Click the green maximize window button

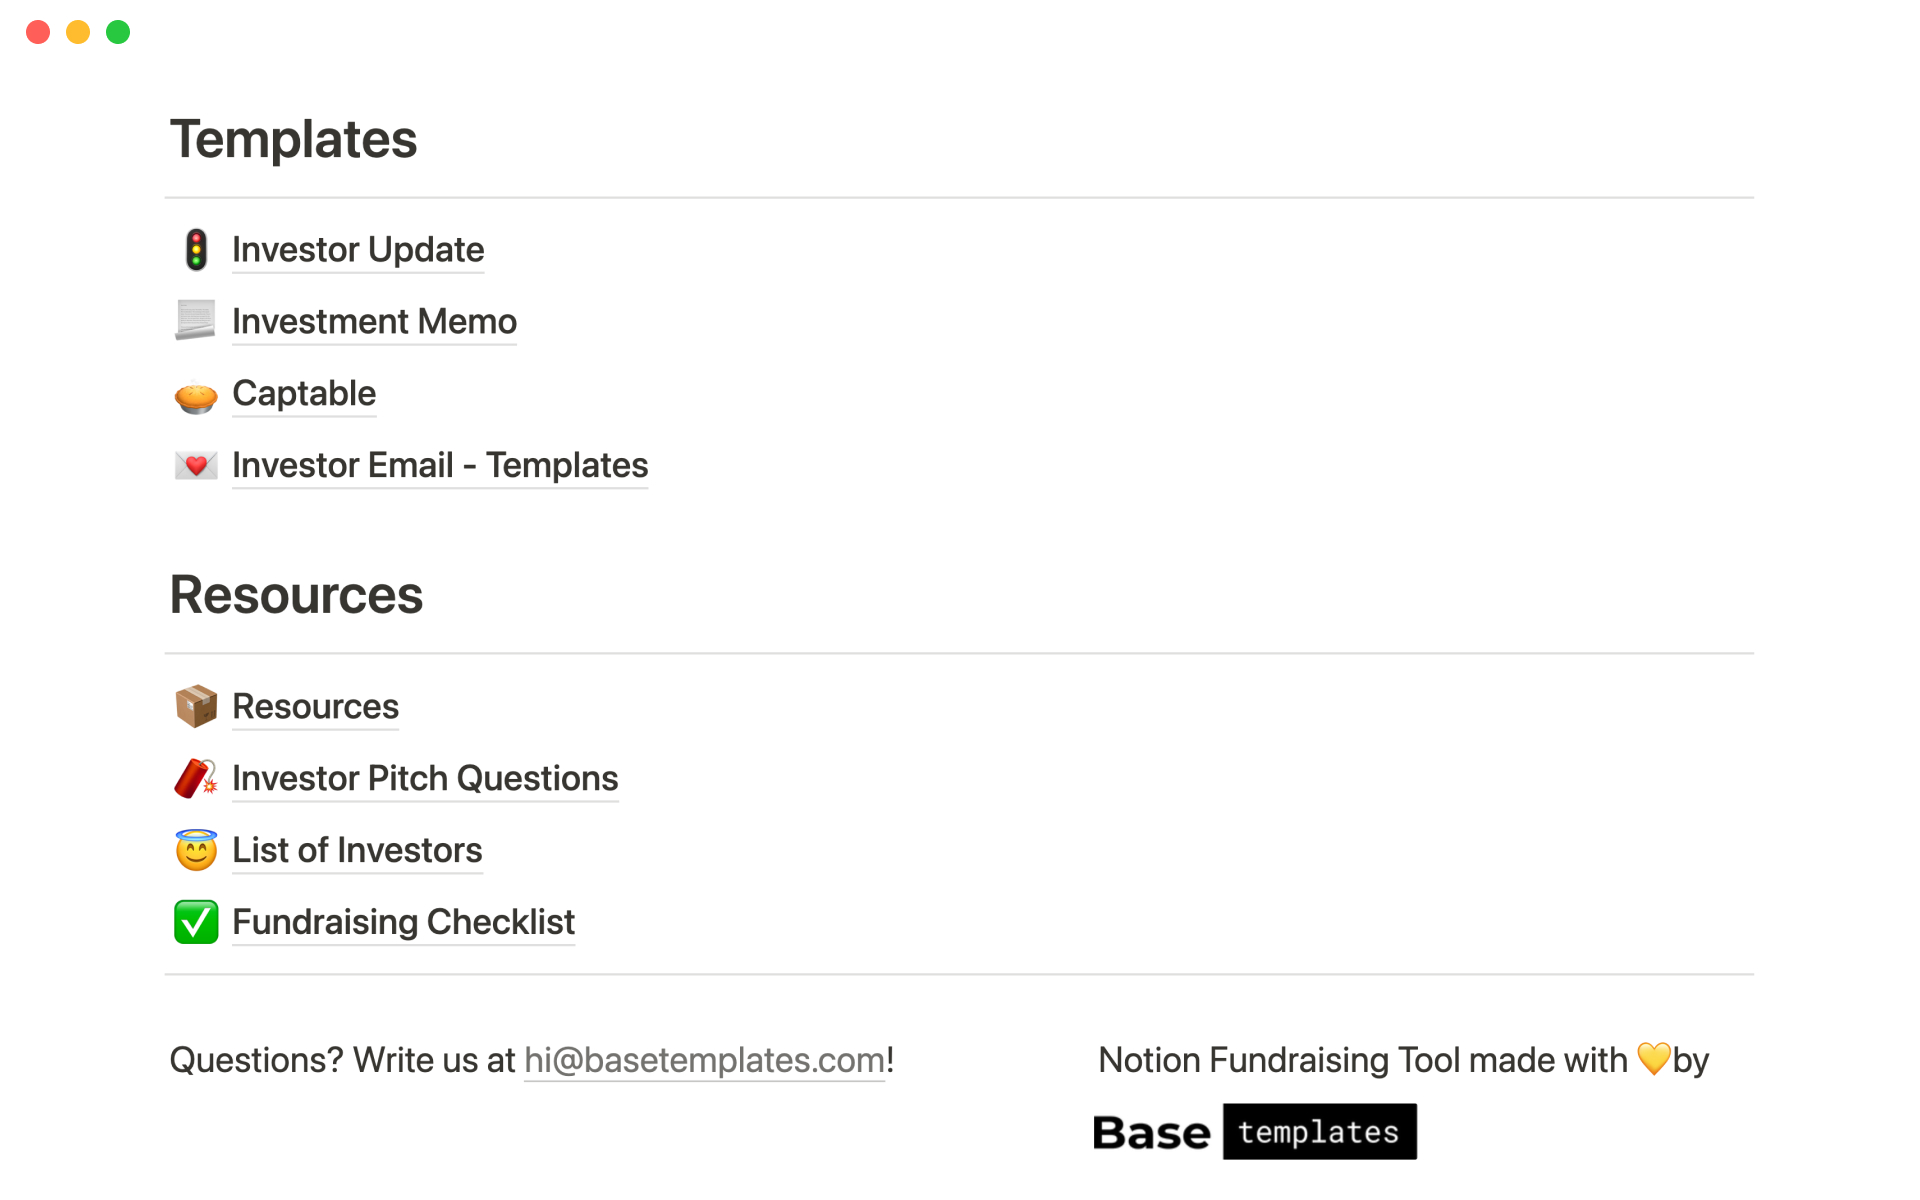coord(118,32)
